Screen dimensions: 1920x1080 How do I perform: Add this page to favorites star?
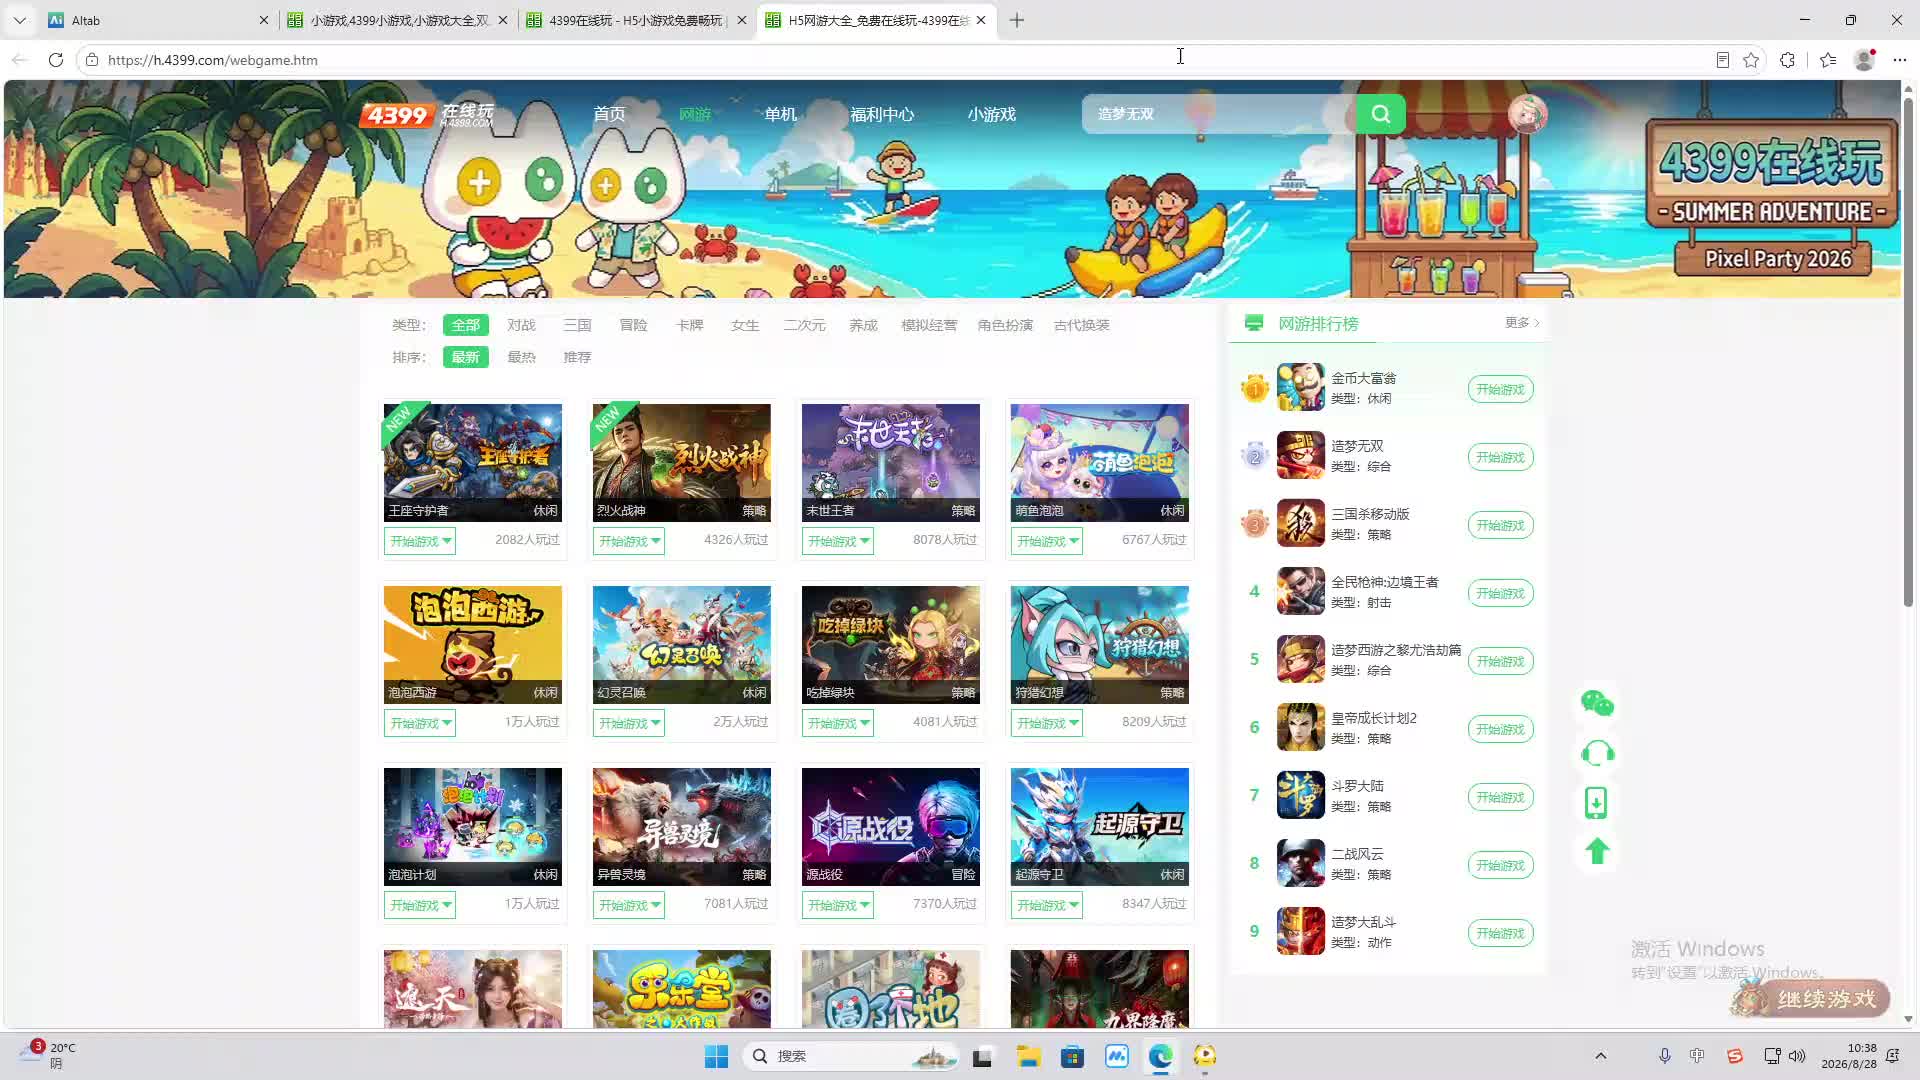(x=1751, y=60)
